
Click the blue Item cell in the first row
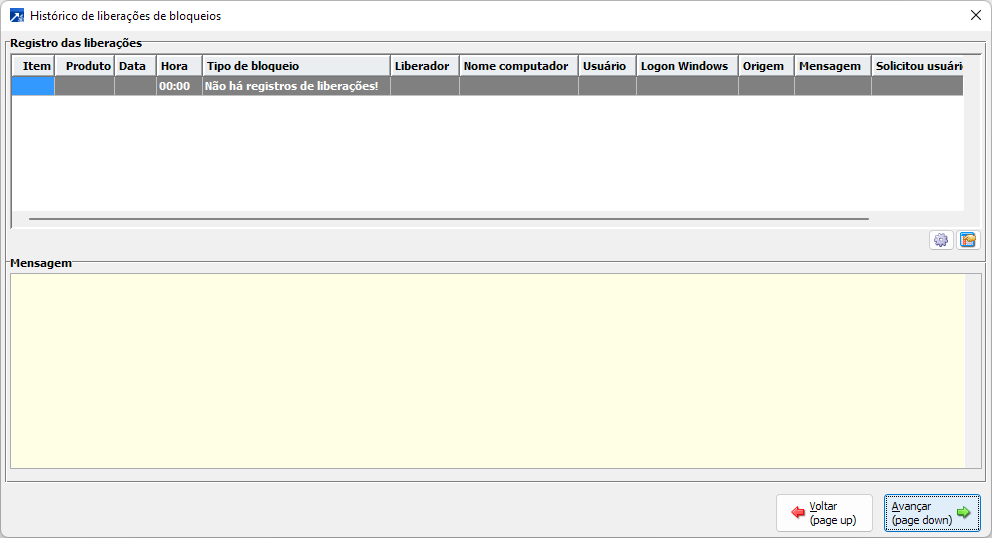(x=33, y=86)
